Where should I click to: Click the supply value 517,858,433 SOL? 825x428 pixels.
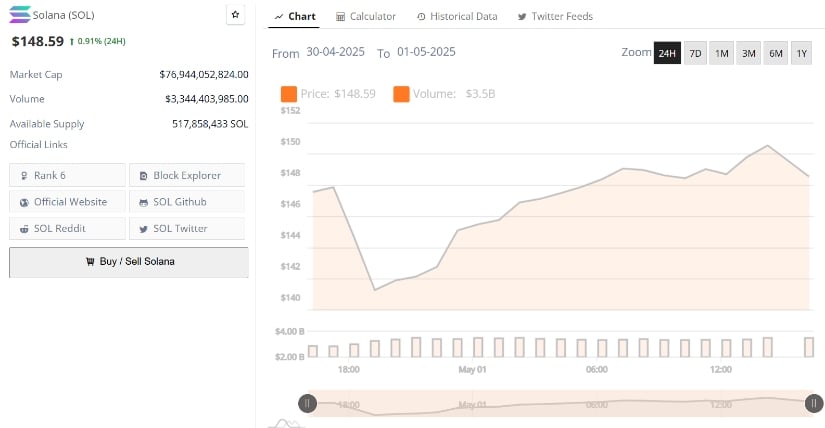point(210,124)
